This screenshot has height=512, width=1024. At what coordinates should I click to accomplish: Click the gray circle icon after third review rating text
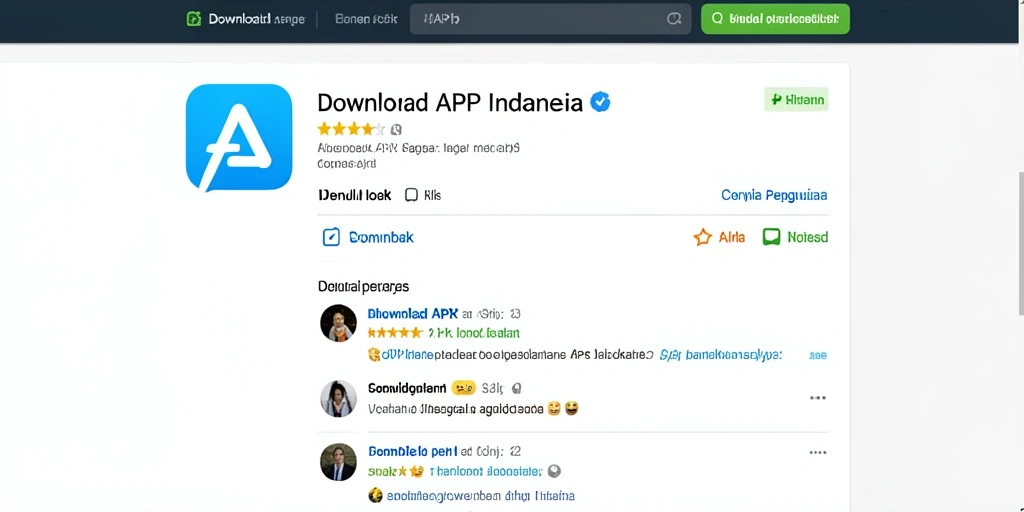[x=554, y=471]
